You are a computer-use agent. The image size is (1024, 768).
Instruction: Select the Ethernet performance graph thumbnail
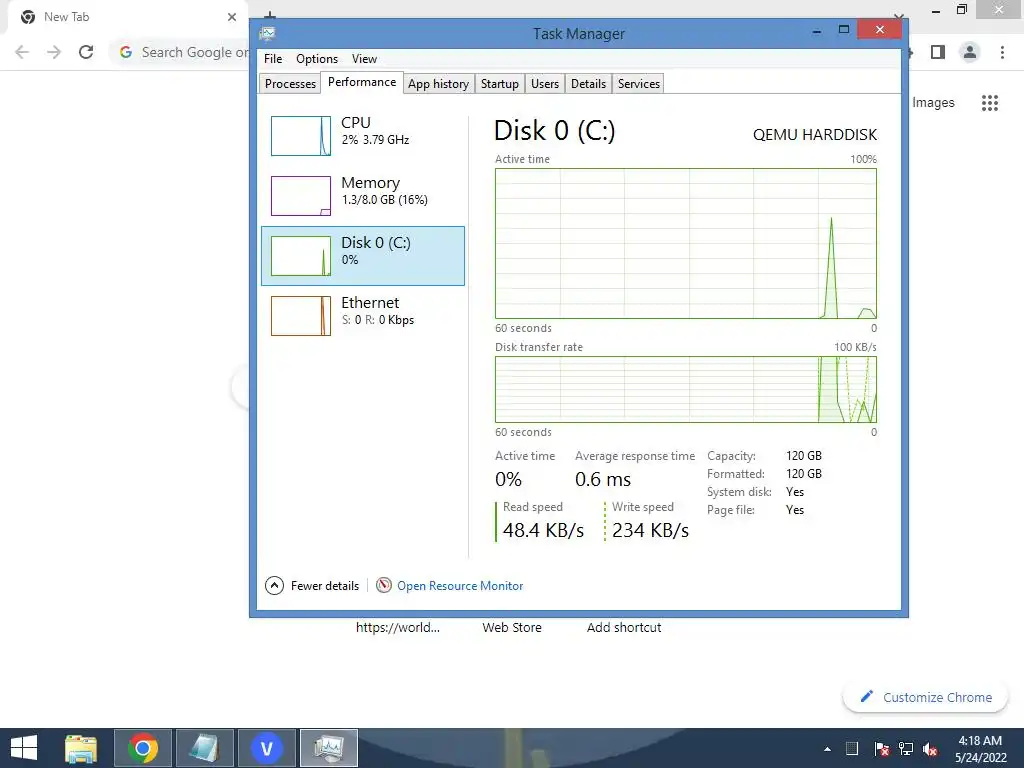click(x=301, y=316)
